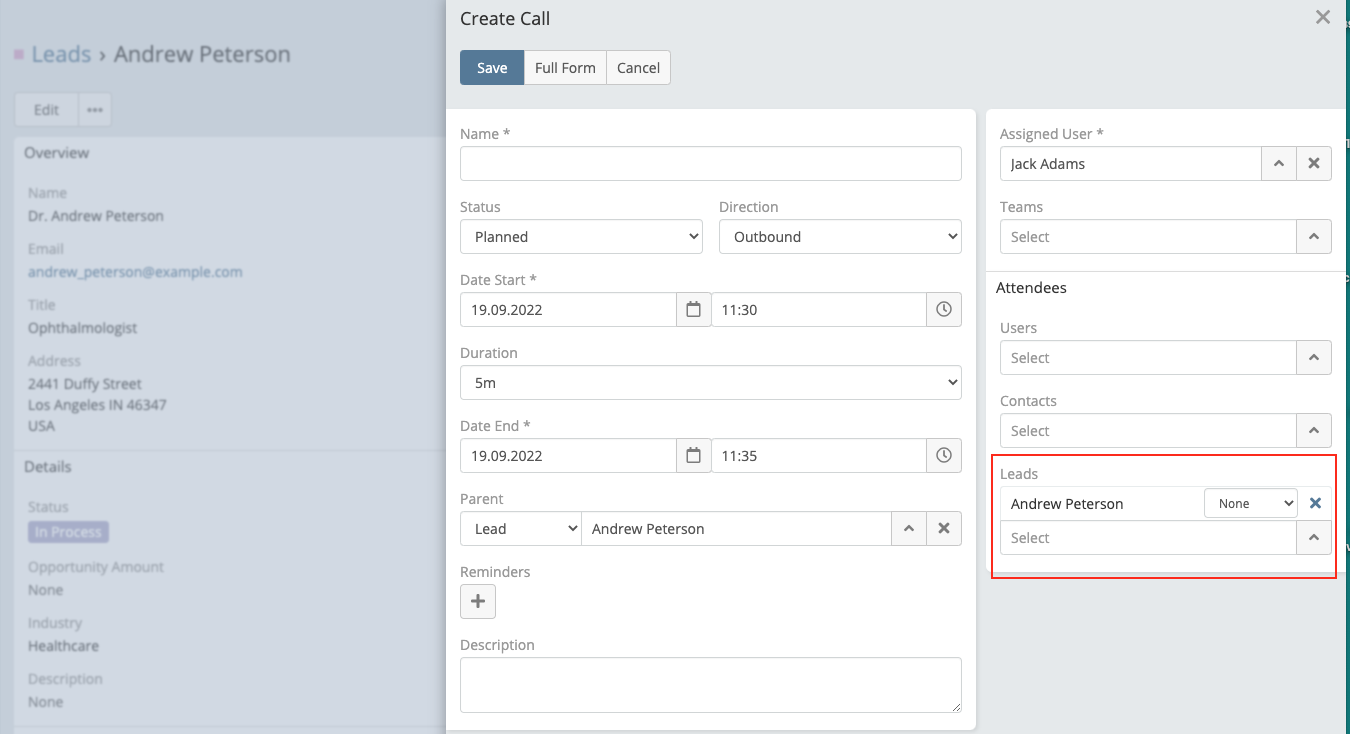Expand the Duration dropdown set to 5m
This screenshot has width=1350, height=734.
710,382
